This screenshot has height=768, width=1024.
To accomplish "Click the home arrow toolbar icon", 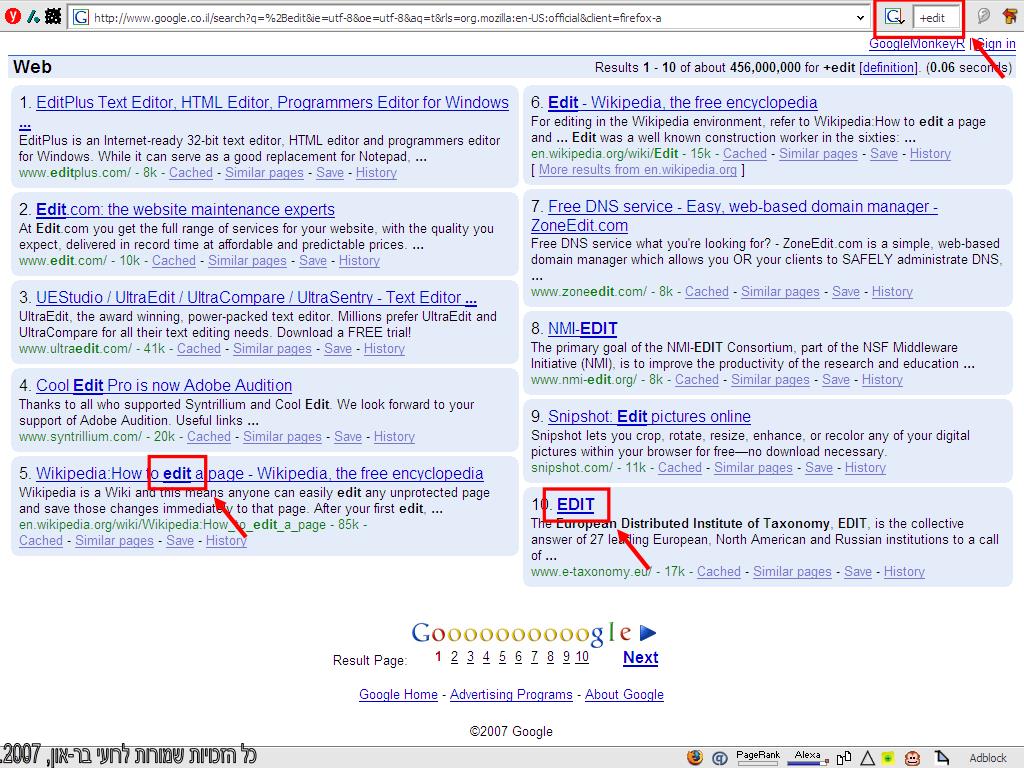I will [1010, 16].
